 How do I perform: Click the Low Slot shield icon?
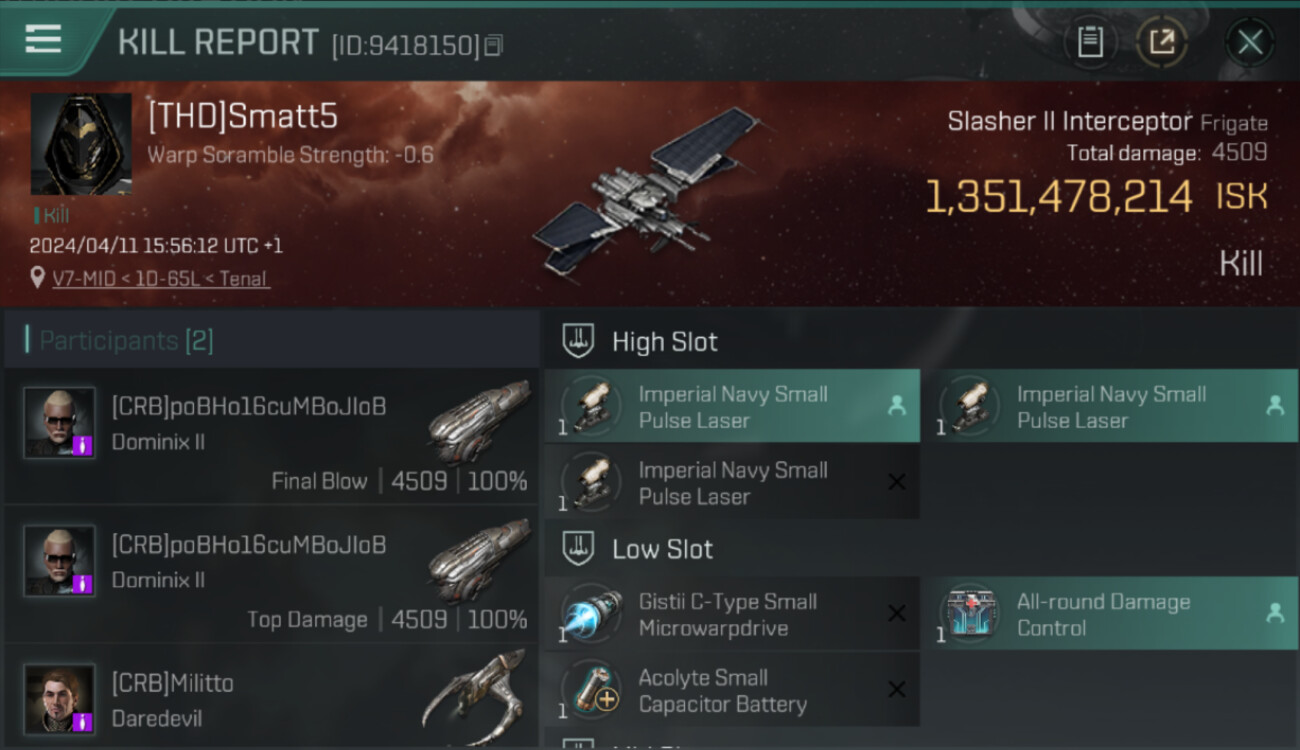(x=578, y=549)
